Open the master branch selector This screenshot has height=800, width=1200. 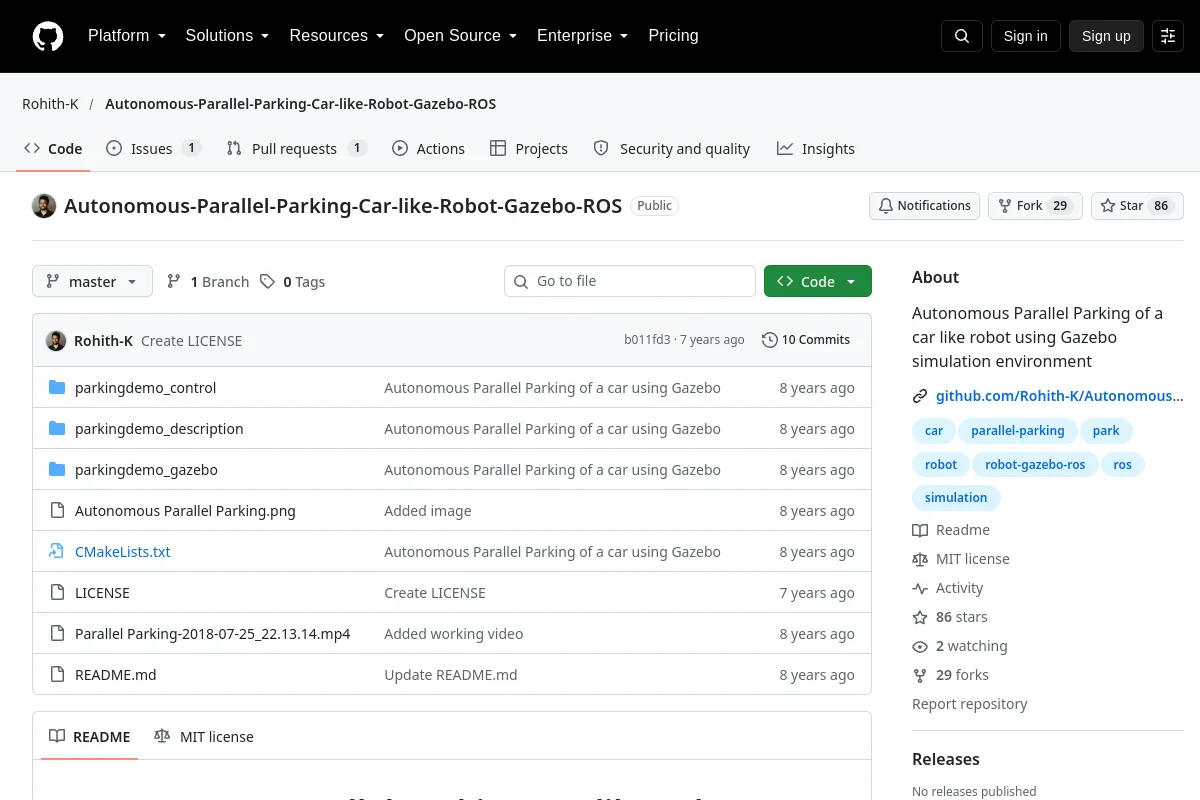(x=92, y=282)
